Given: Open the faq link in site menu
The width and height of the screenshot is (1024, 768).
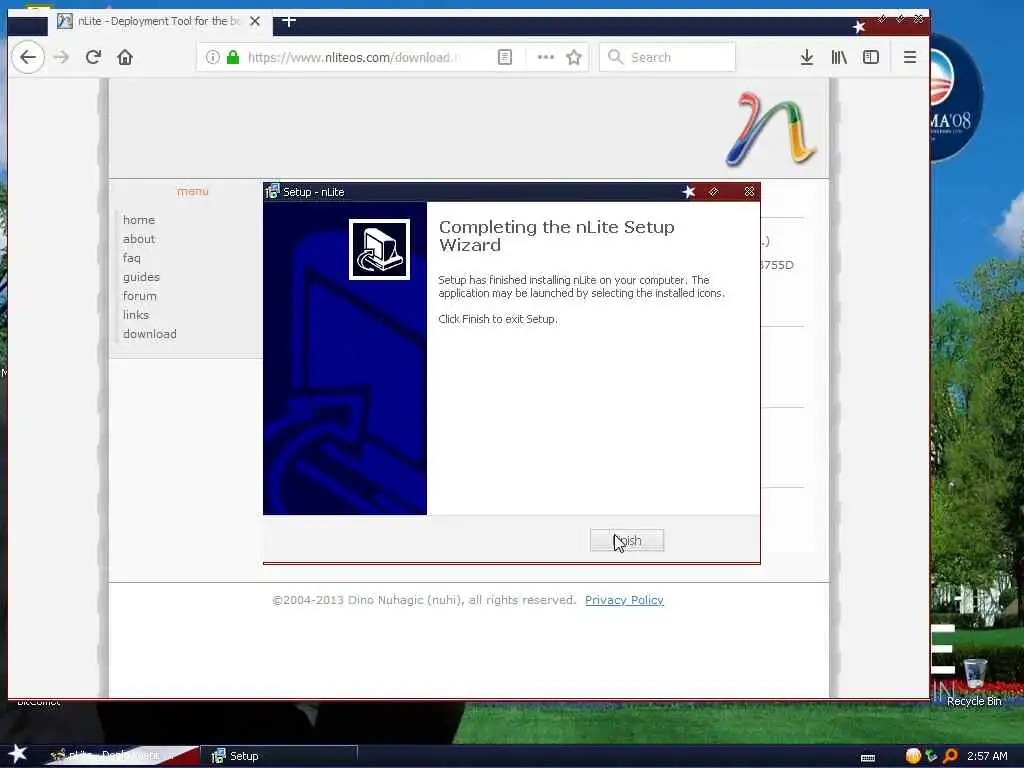Looking at the screenshot, I should point(131,258).
